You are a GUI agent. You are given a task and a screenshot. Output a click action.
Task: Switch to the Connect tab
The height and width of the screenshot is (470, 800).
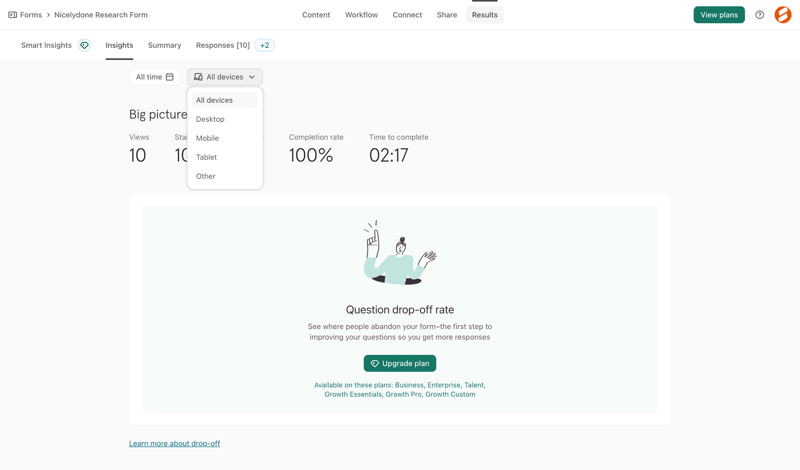coord(407,15)
